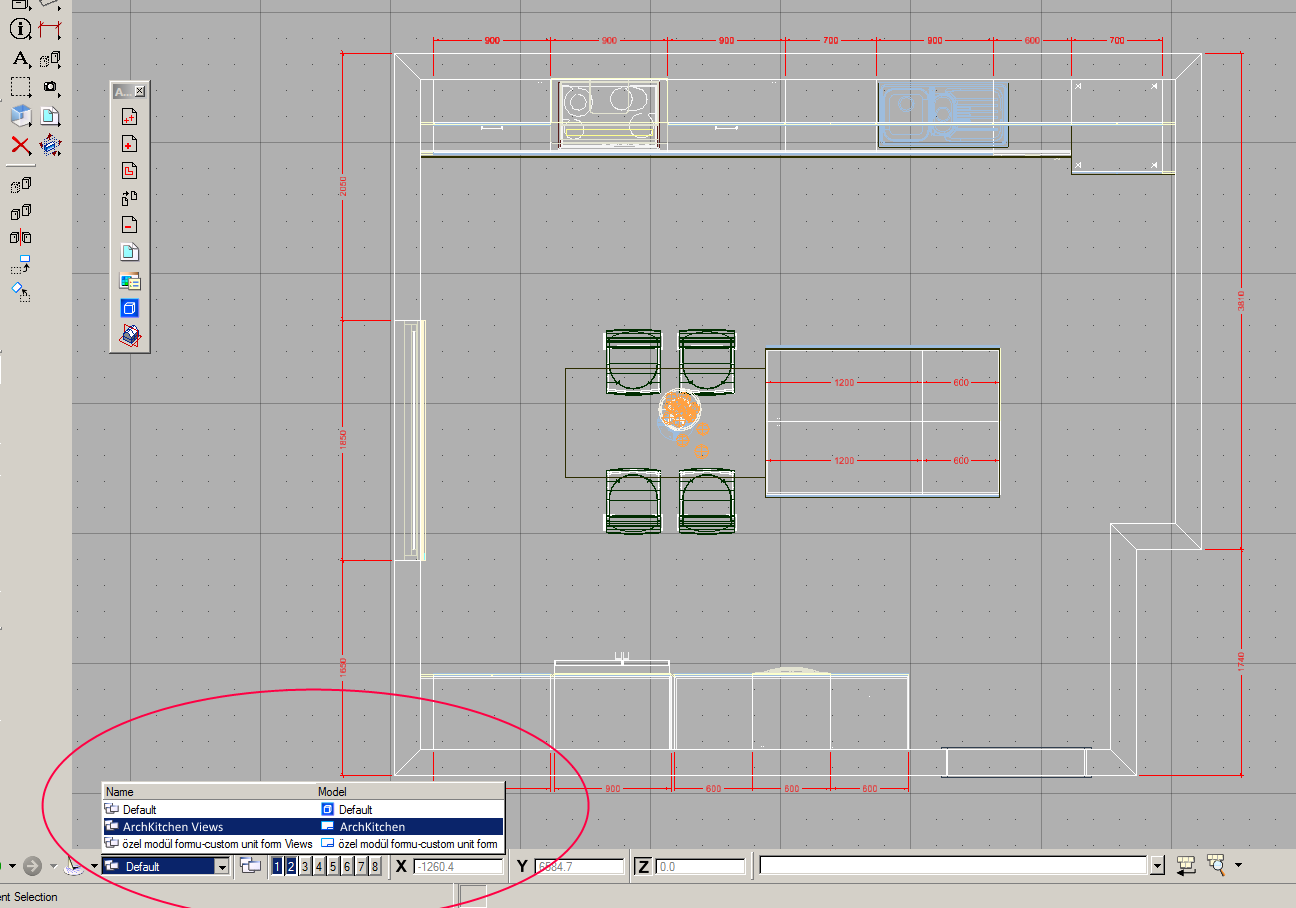This screenshot has width=1296, height=908.
Task: Expand the key-in field dropdown arrow
Action: click(1157, 866)
